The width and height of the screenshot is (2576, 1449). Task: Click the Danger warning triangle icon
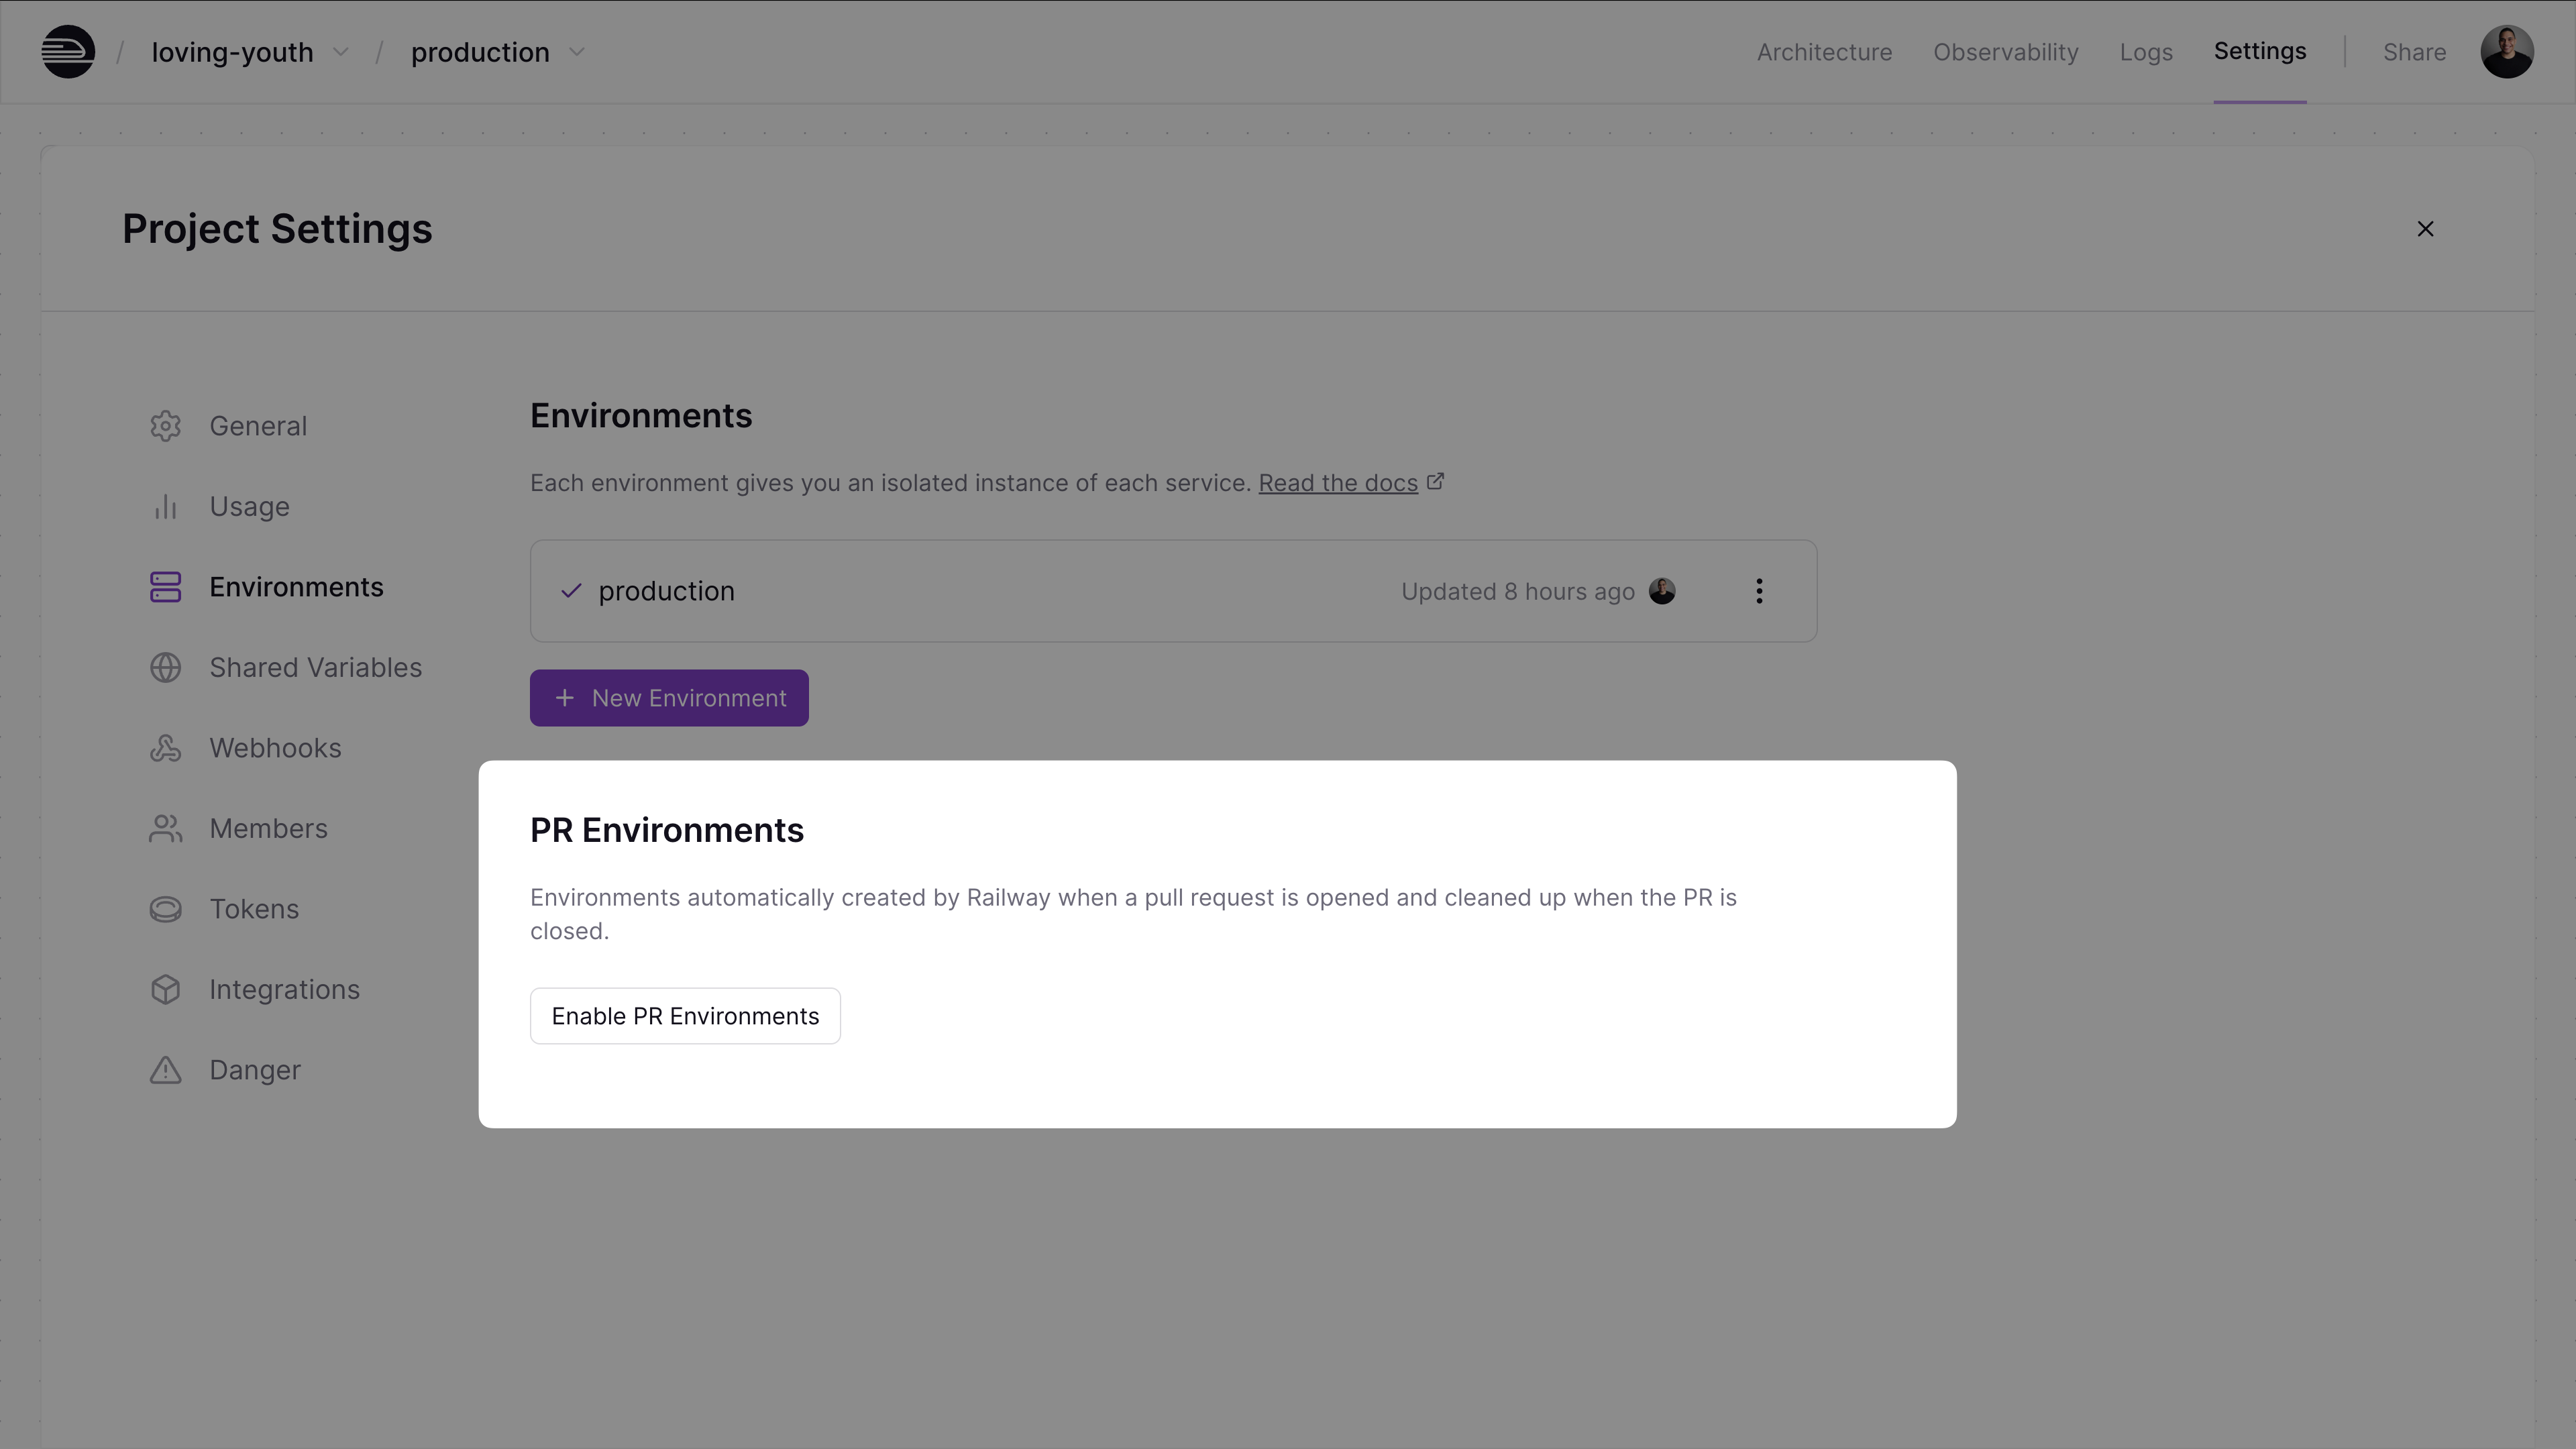coord(166,1070)
